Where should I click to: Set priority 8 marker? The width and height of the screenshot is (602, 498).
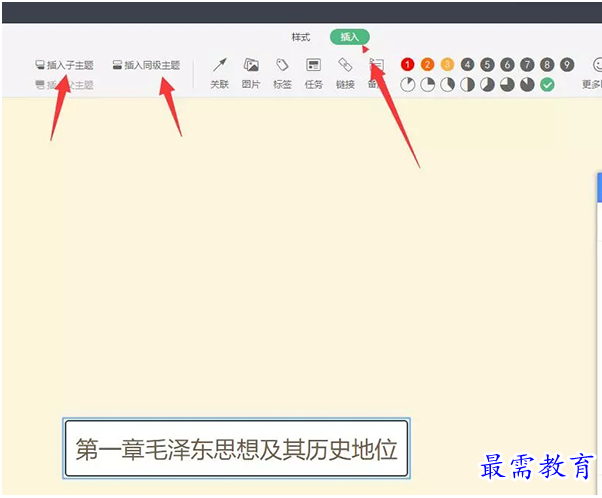tap(547, 65)
